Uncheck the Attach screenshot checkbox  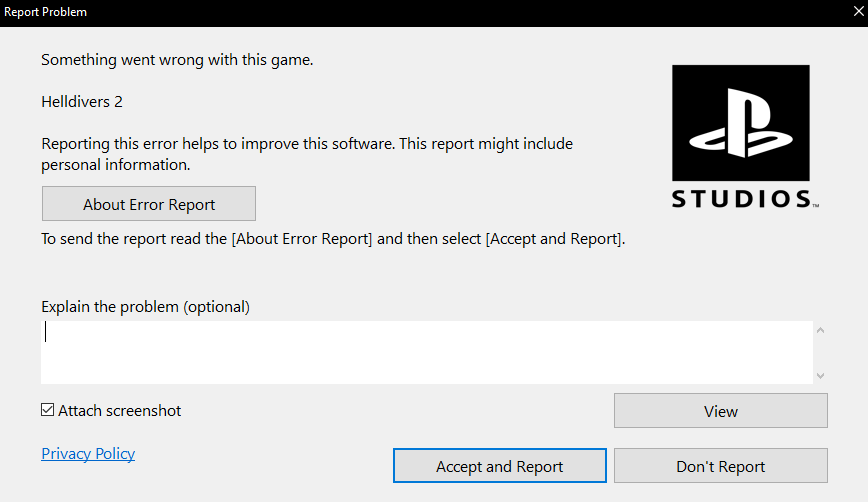pyautogui.click(x=48, y=410)
